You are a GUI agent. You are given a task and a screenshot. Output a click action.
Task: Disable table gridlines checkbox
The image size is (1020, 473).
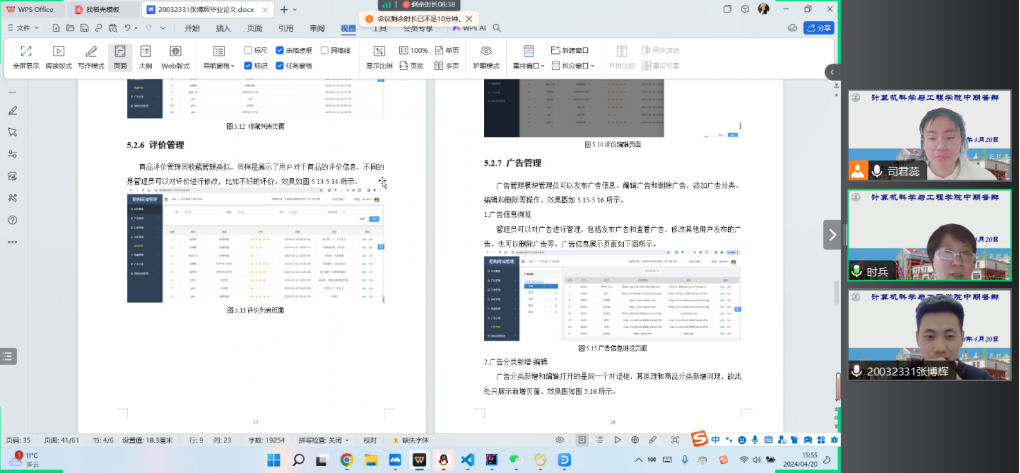(x=280, y=49)
